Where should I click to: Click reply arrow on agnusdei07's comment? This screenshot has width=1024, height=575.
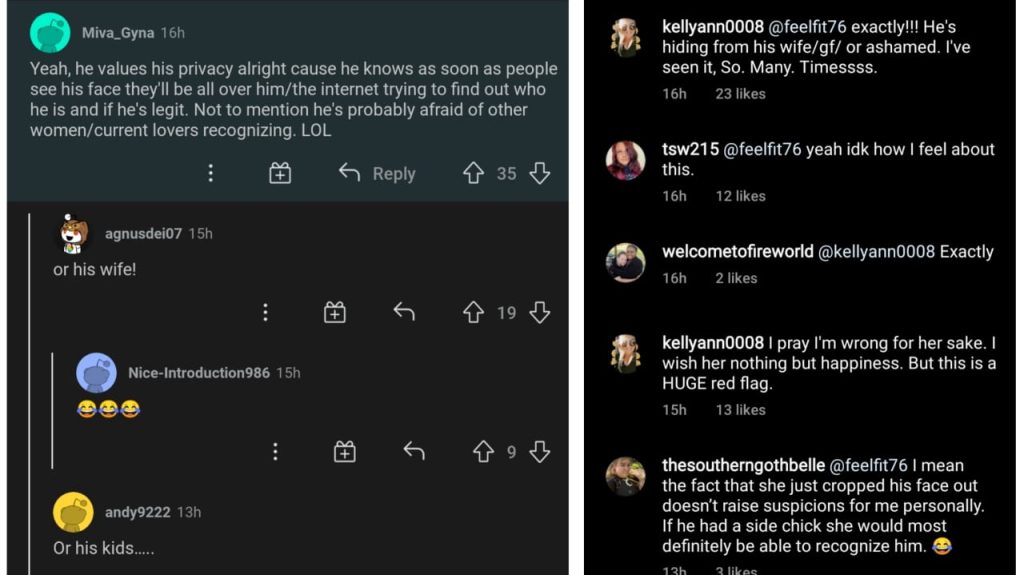[404, 313]
